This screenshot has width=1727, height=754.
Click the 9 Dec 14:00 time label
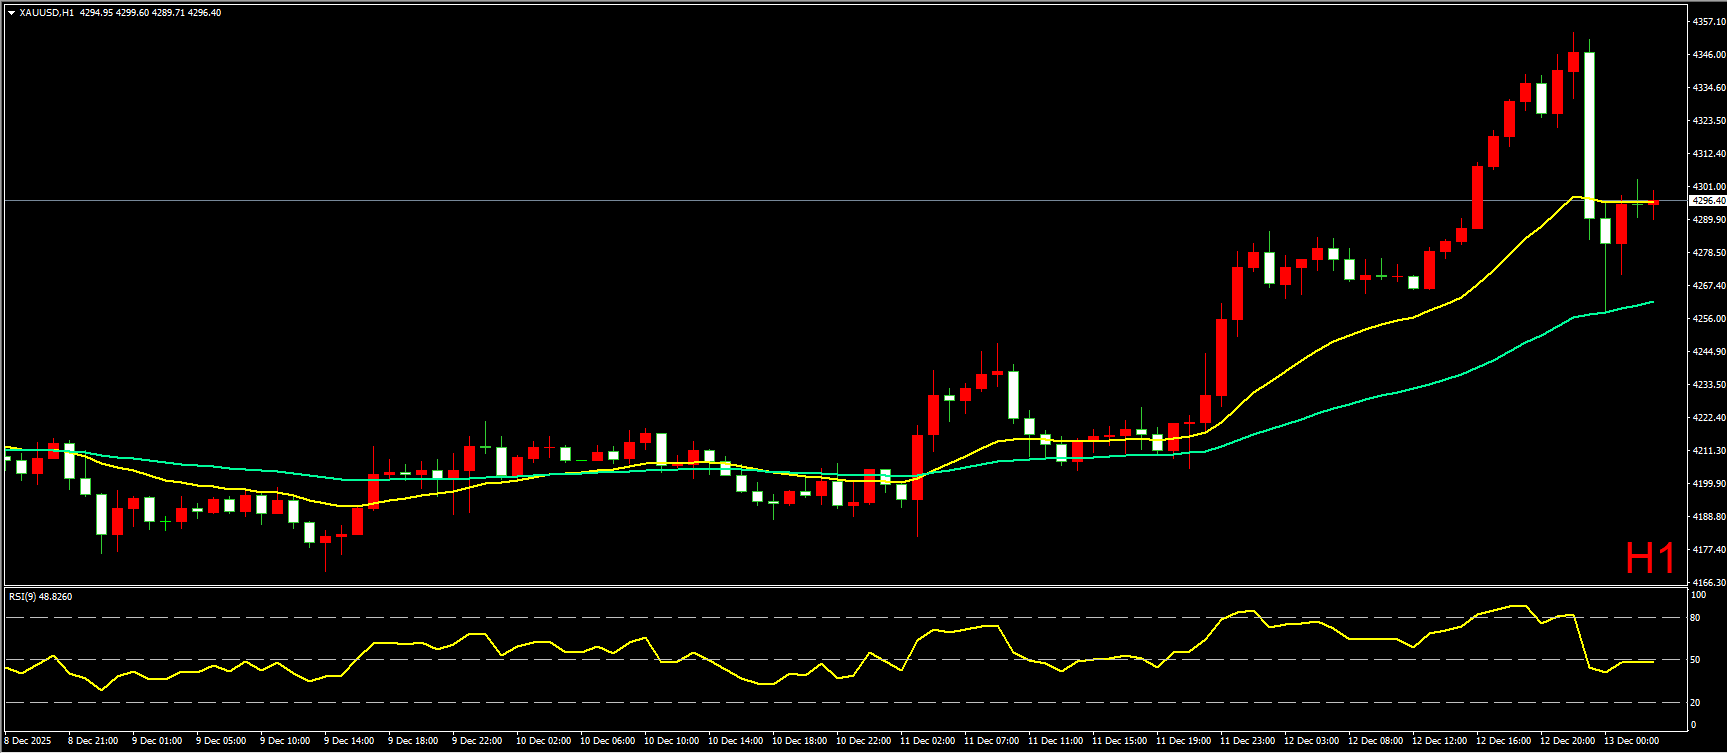[351, 741]
